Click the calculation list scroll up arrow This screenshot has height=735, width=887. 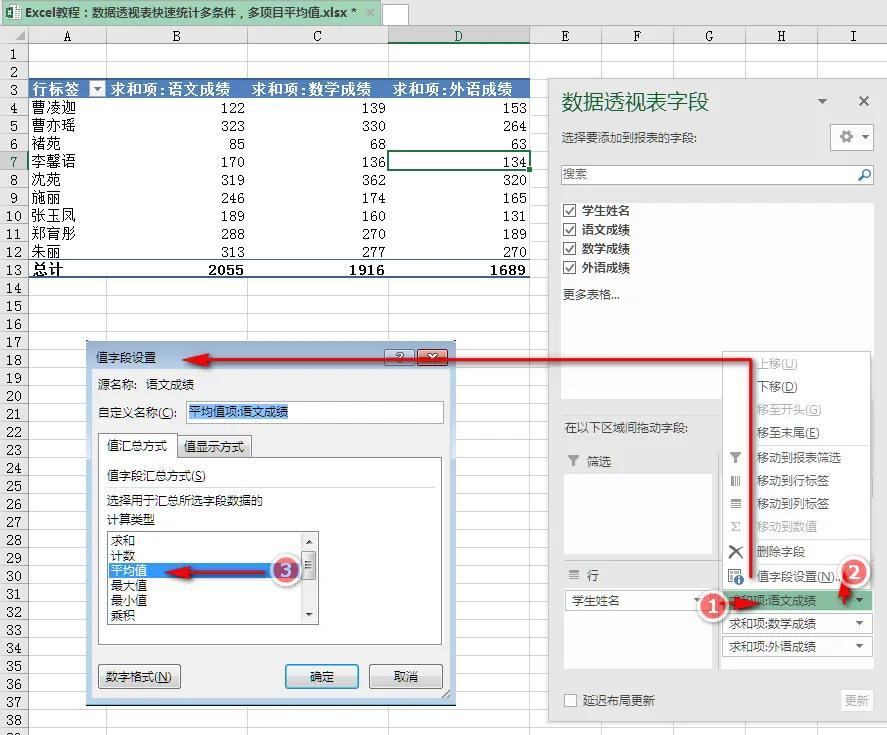click(x=309, y=541)
